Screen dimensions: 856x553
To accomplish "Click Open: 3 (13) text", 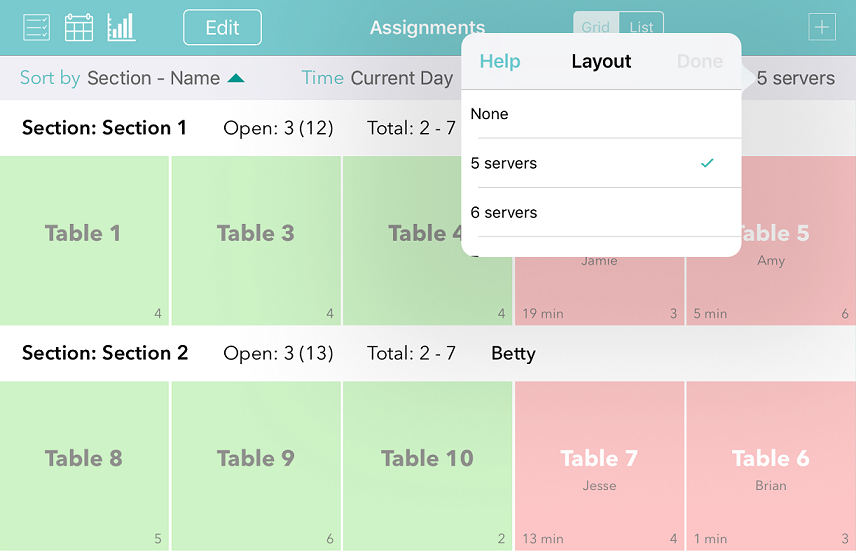I will [278, 354].
